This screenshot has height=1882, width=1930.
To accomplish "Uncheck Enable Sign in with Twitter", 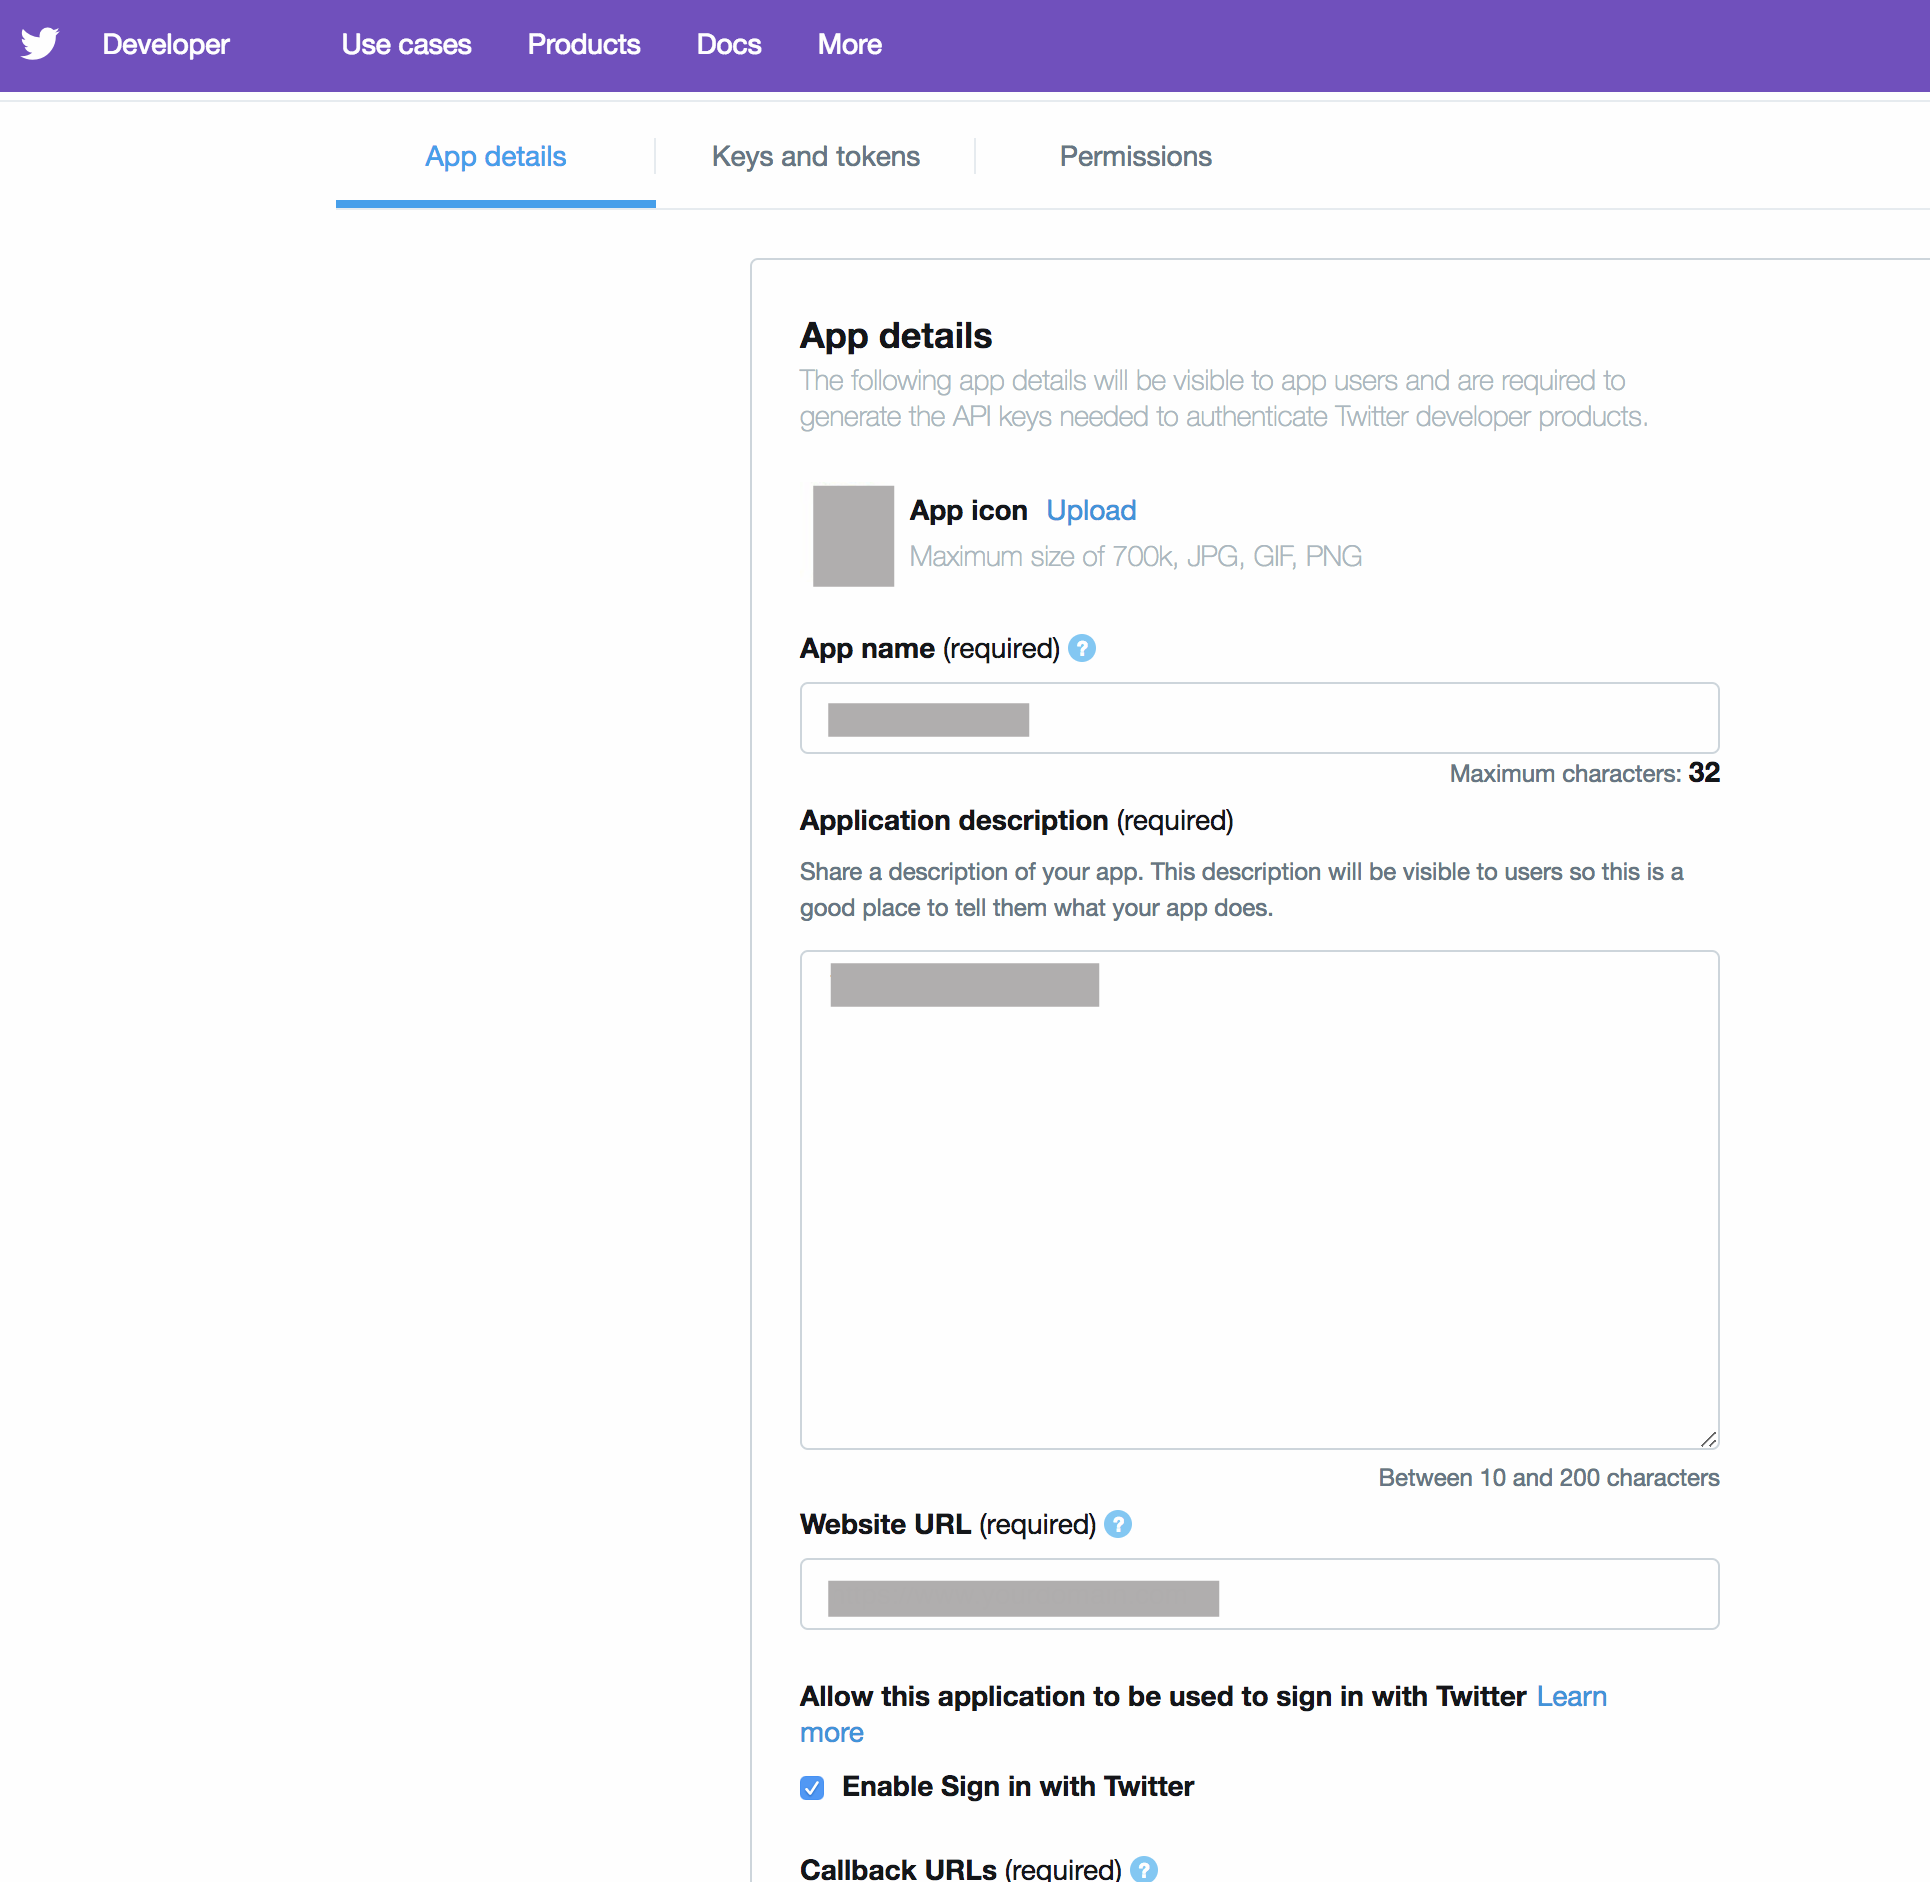I will [x=812, y=1788].
